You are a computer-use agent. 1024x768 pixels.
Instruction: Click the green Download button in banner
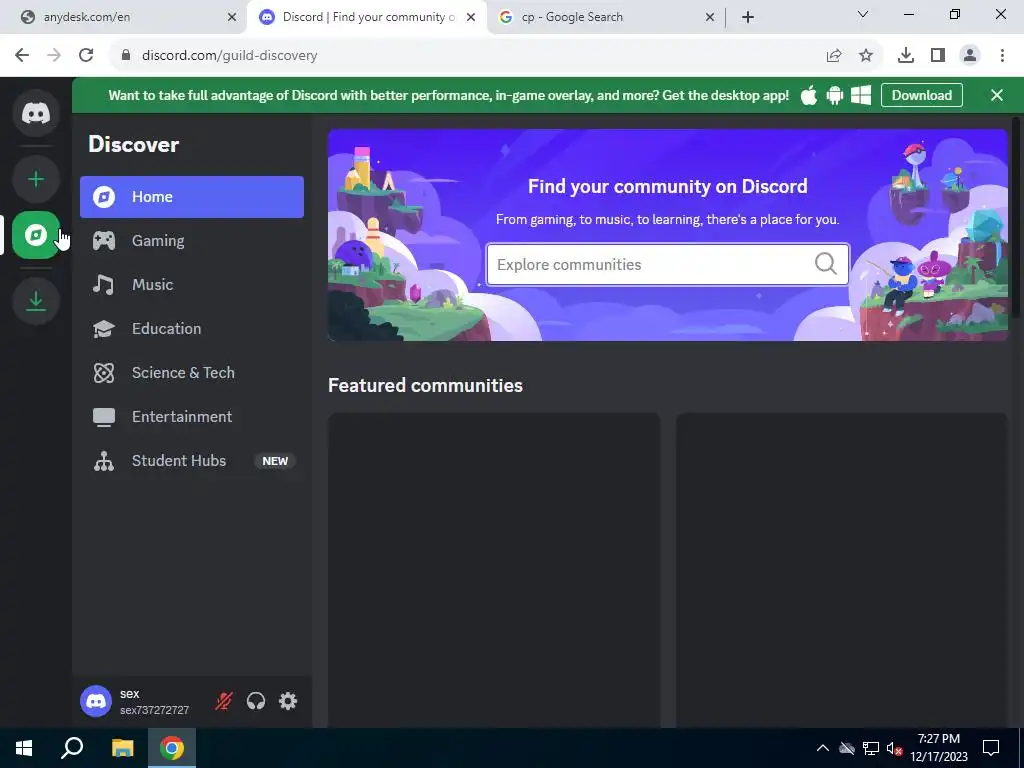point(921,95)
